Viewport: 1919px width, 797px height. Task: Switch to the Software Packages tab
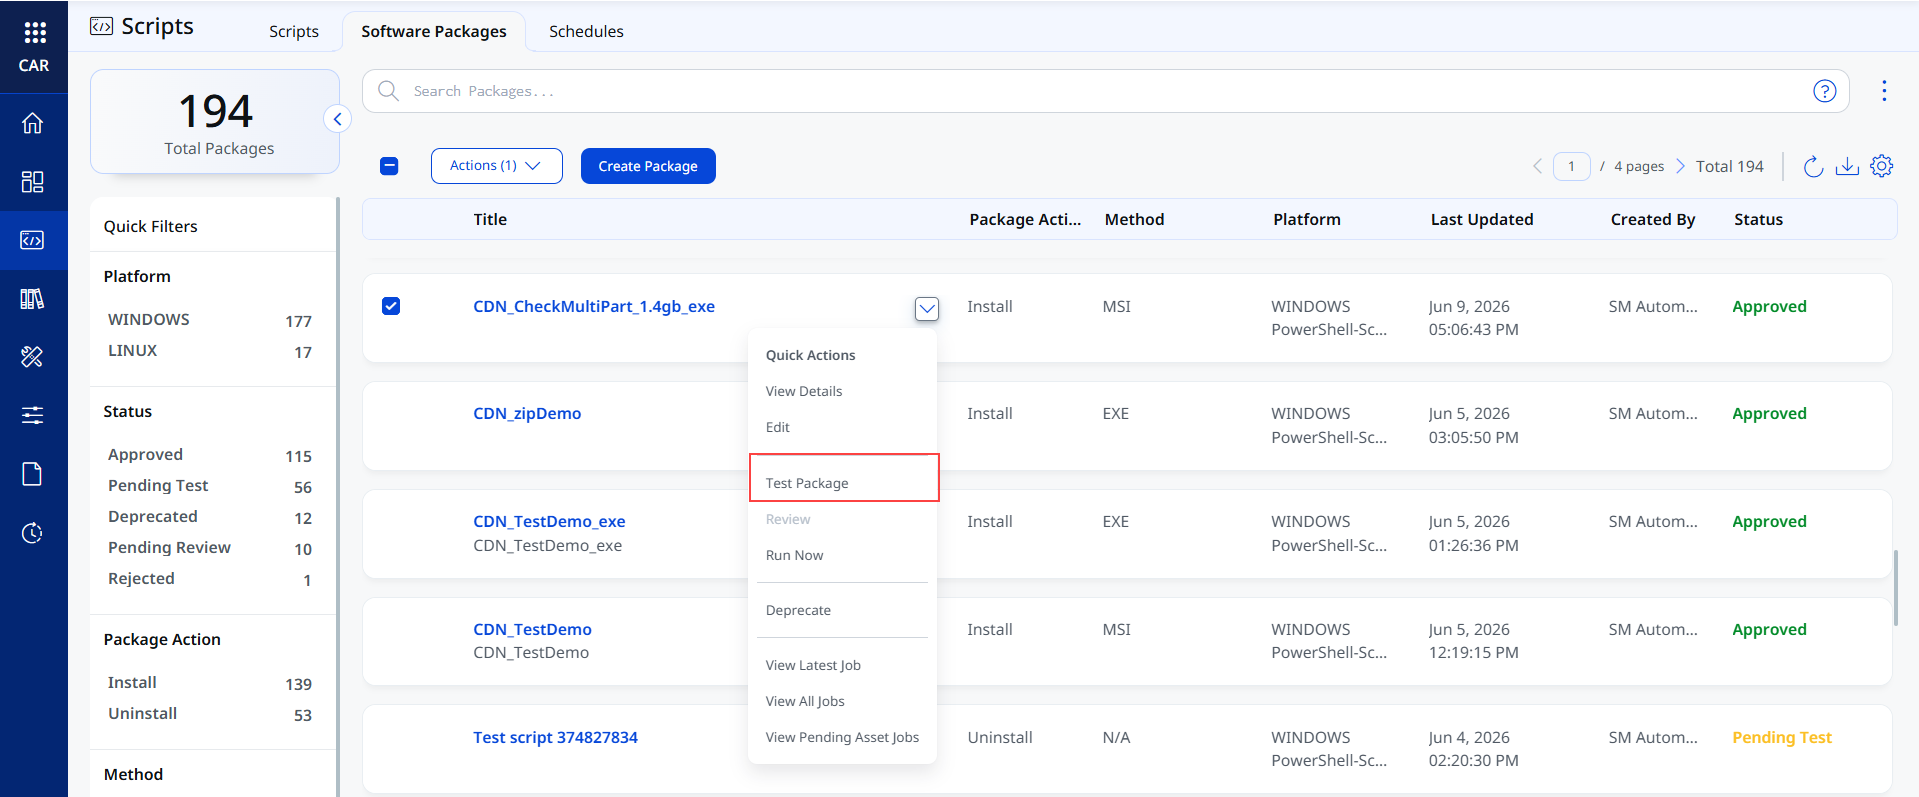click(434, 31)
